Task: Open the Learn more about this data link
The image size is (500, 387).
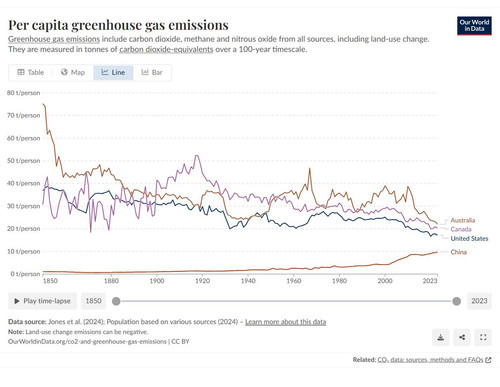Action: (286, 322)
